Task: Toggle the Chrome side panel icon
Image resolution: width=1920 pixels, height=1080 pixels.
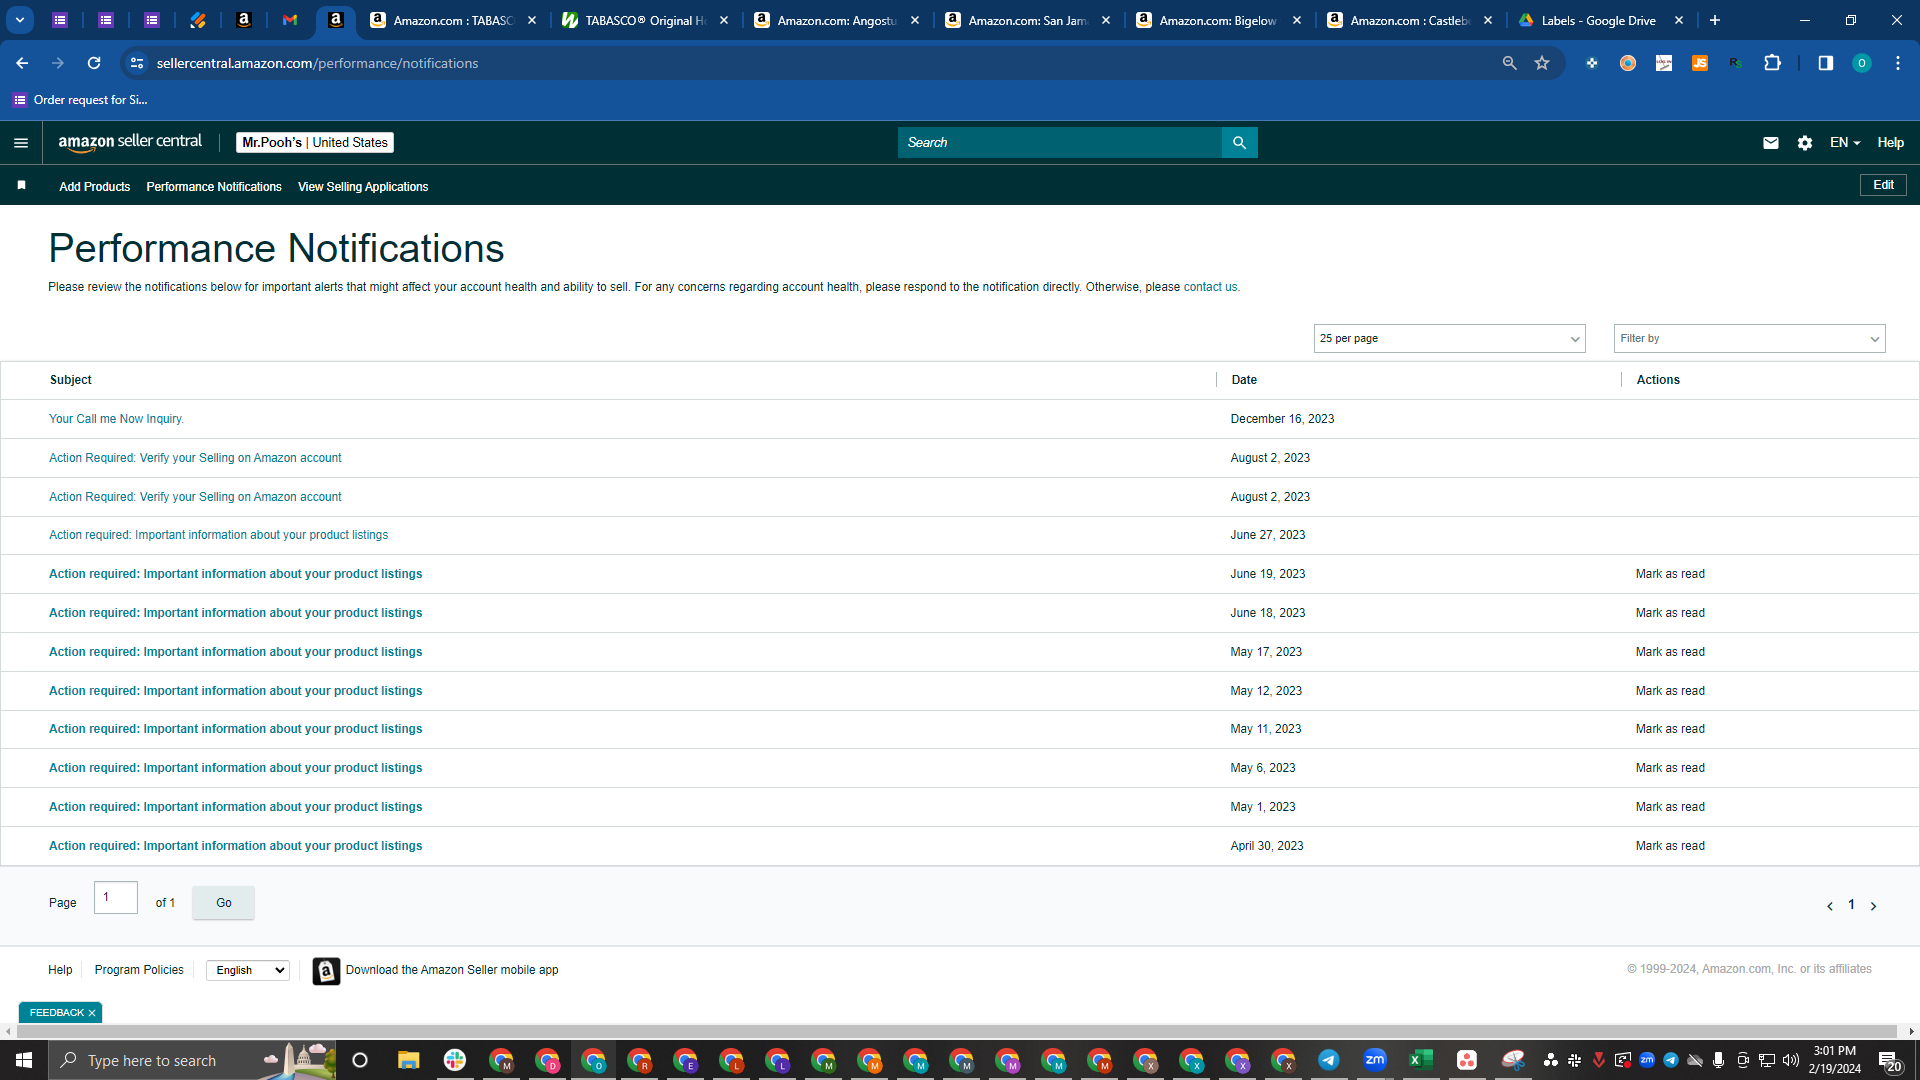Action: [x=1825, y=63]
